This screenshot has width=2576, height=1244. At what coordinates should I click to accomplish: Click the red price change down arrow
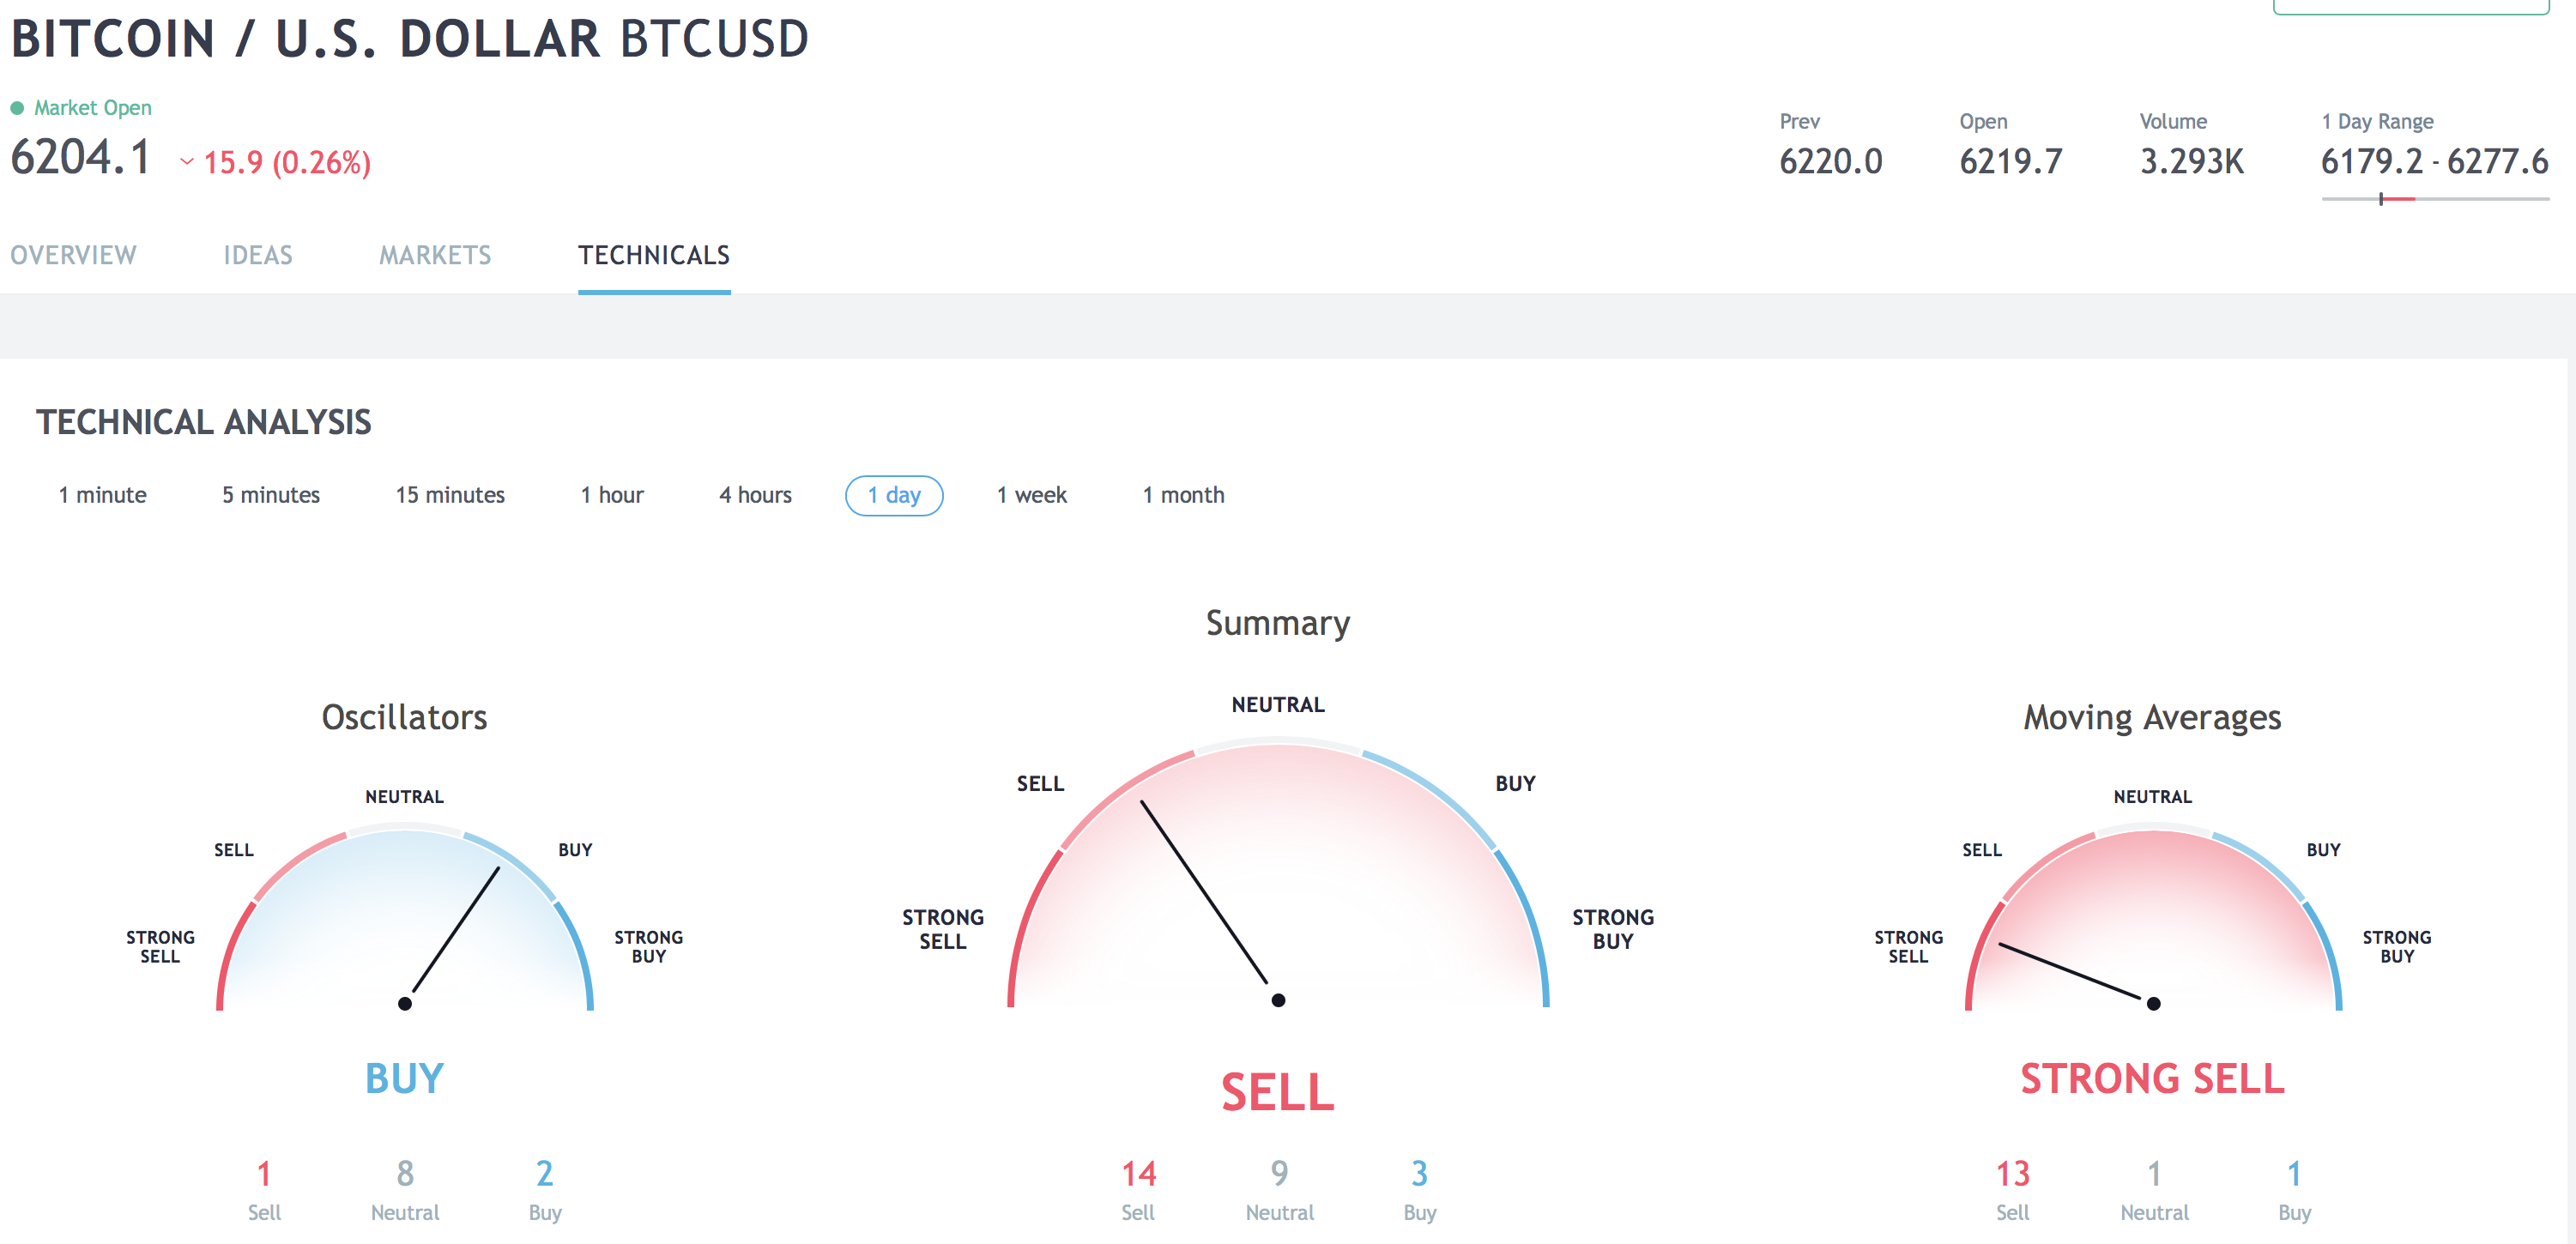pos(187,162)
